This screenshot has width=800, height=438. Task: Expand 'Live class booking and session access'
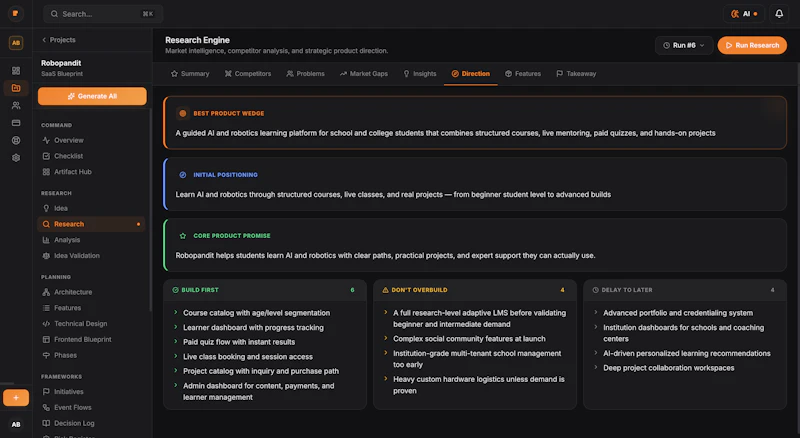pyautogui.click(x=176, y=356)
